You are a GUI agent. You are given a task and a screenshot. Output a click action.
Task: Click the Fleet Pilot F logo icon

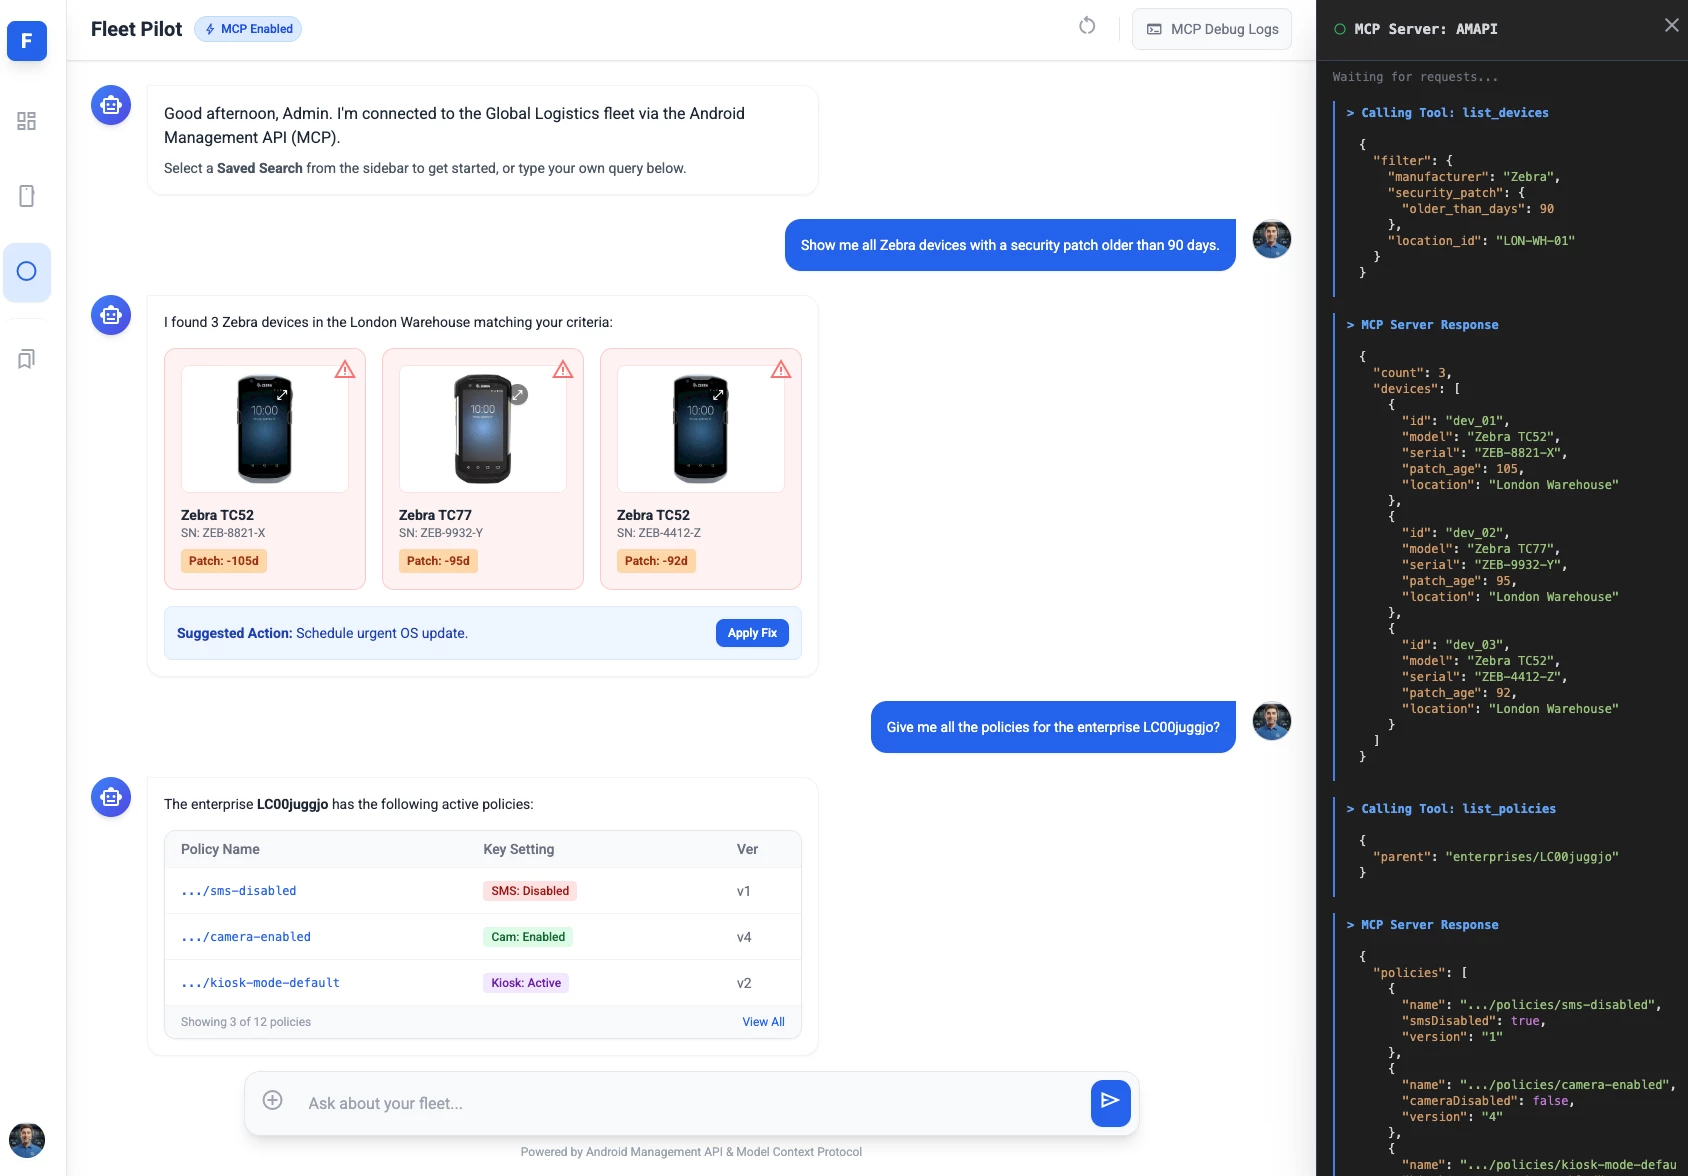click(x=27, y=41)
